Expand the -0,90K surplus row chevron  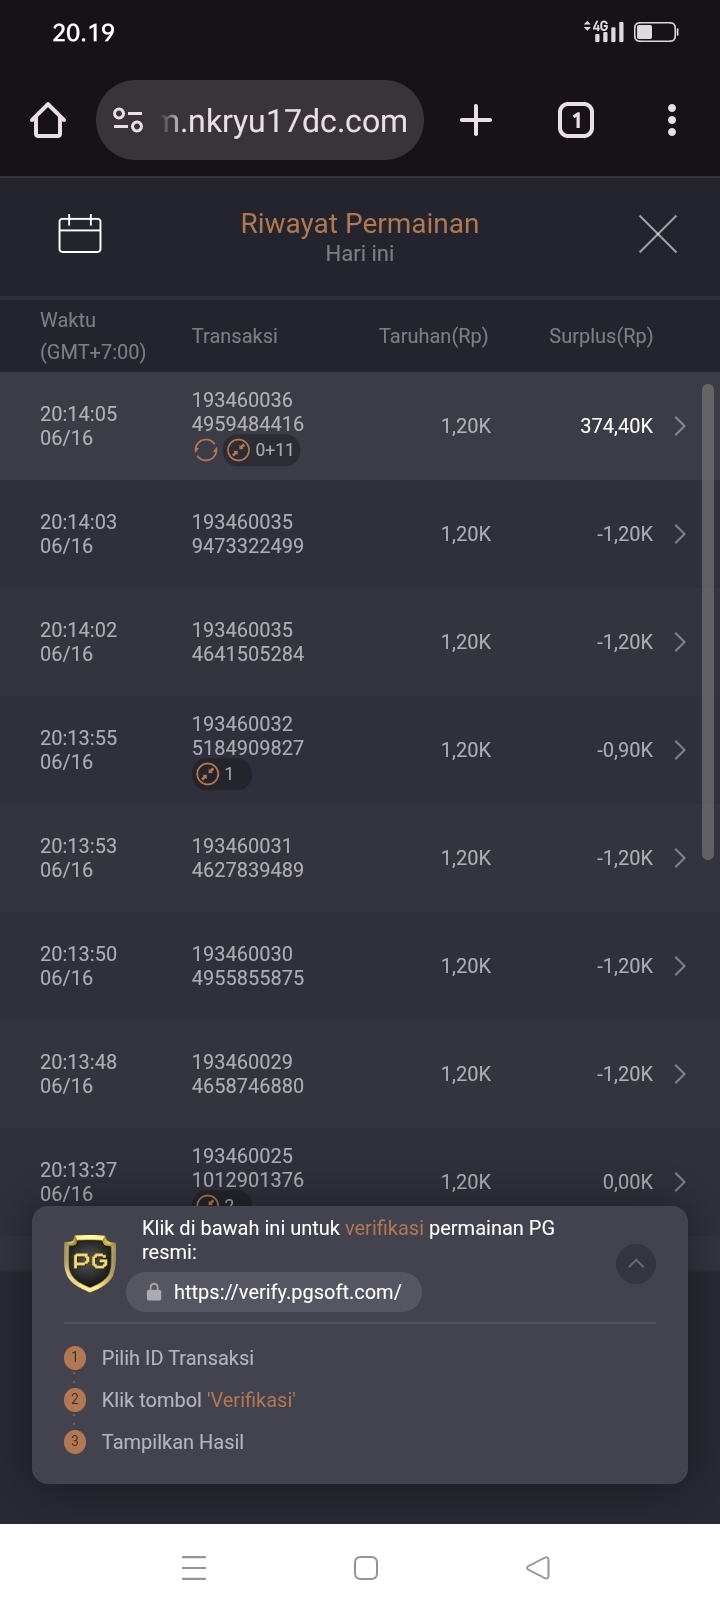click(x=680, y=750)
